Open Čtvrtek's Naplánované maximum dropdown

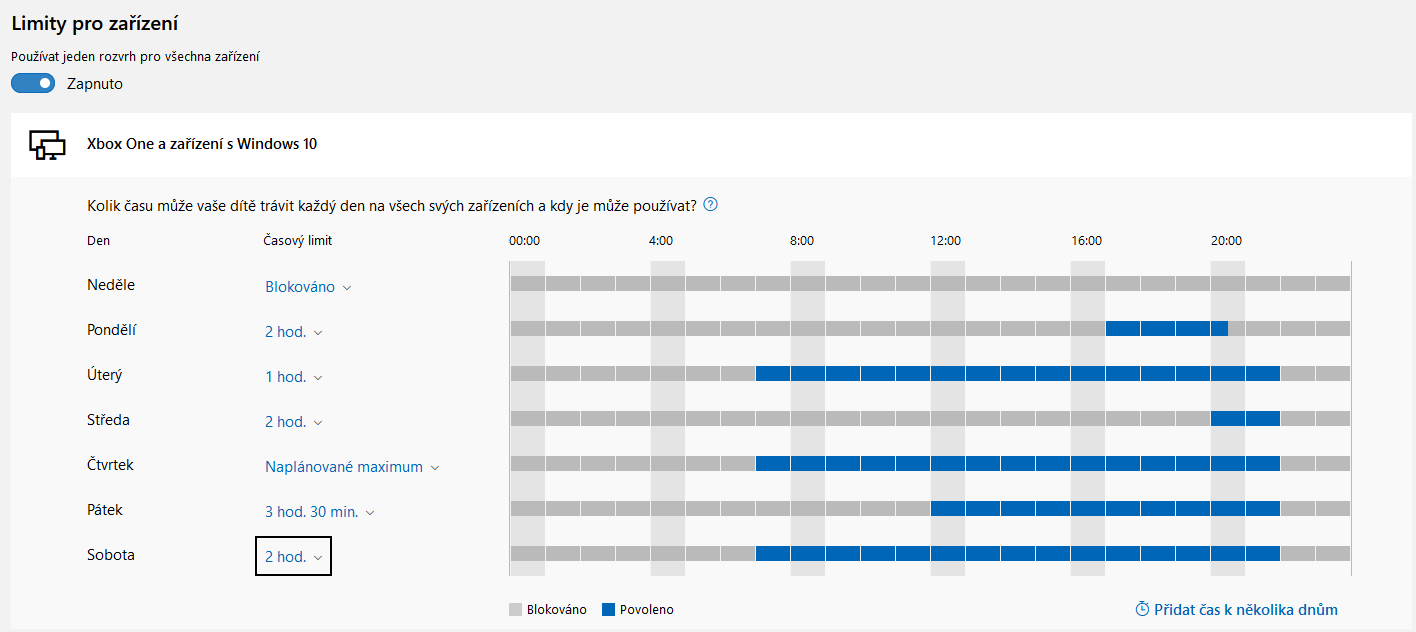click(352, 467)
